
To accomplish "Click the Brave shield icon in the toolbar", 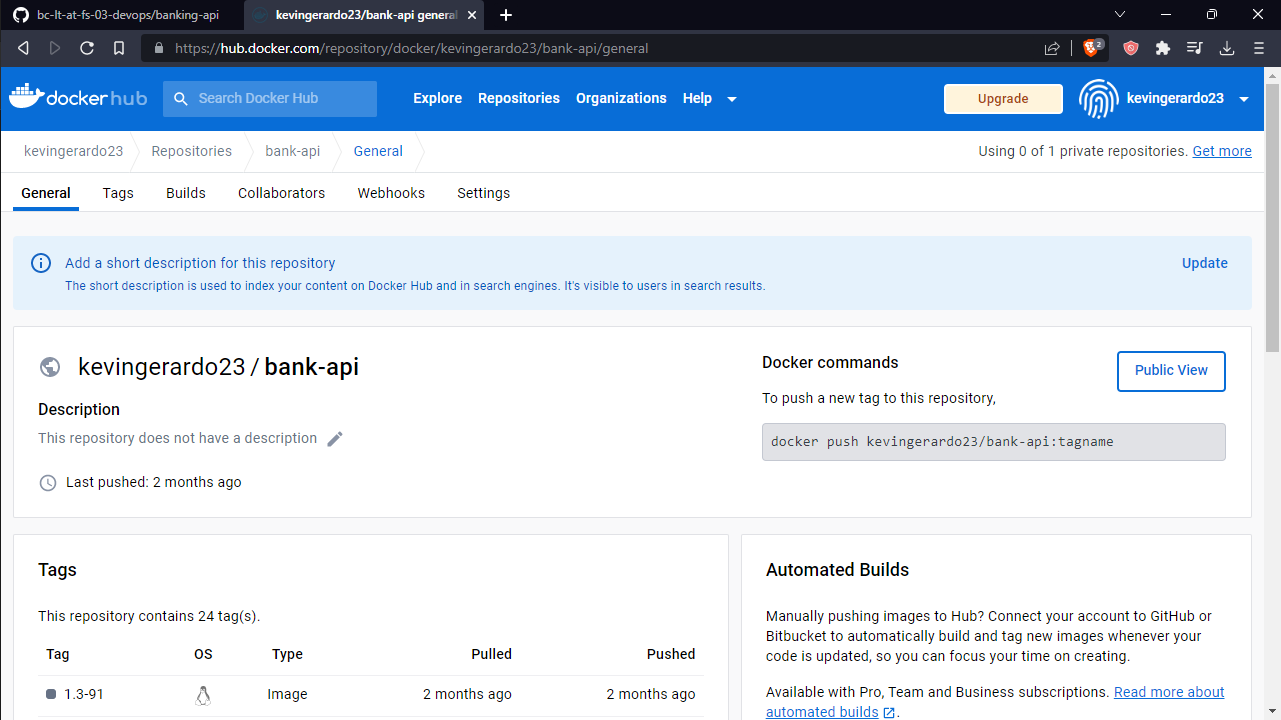I will point(1131,48).
